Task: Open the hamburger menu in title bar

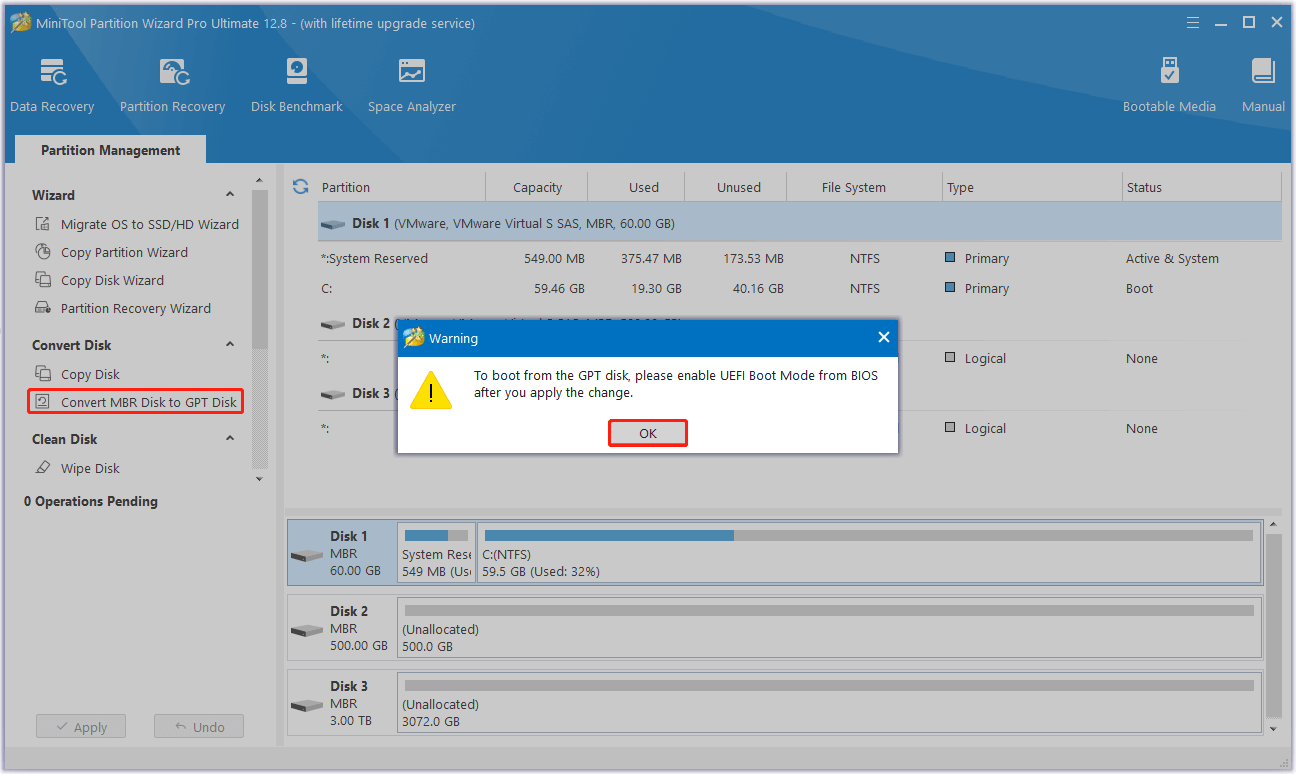Action: 1193,22
